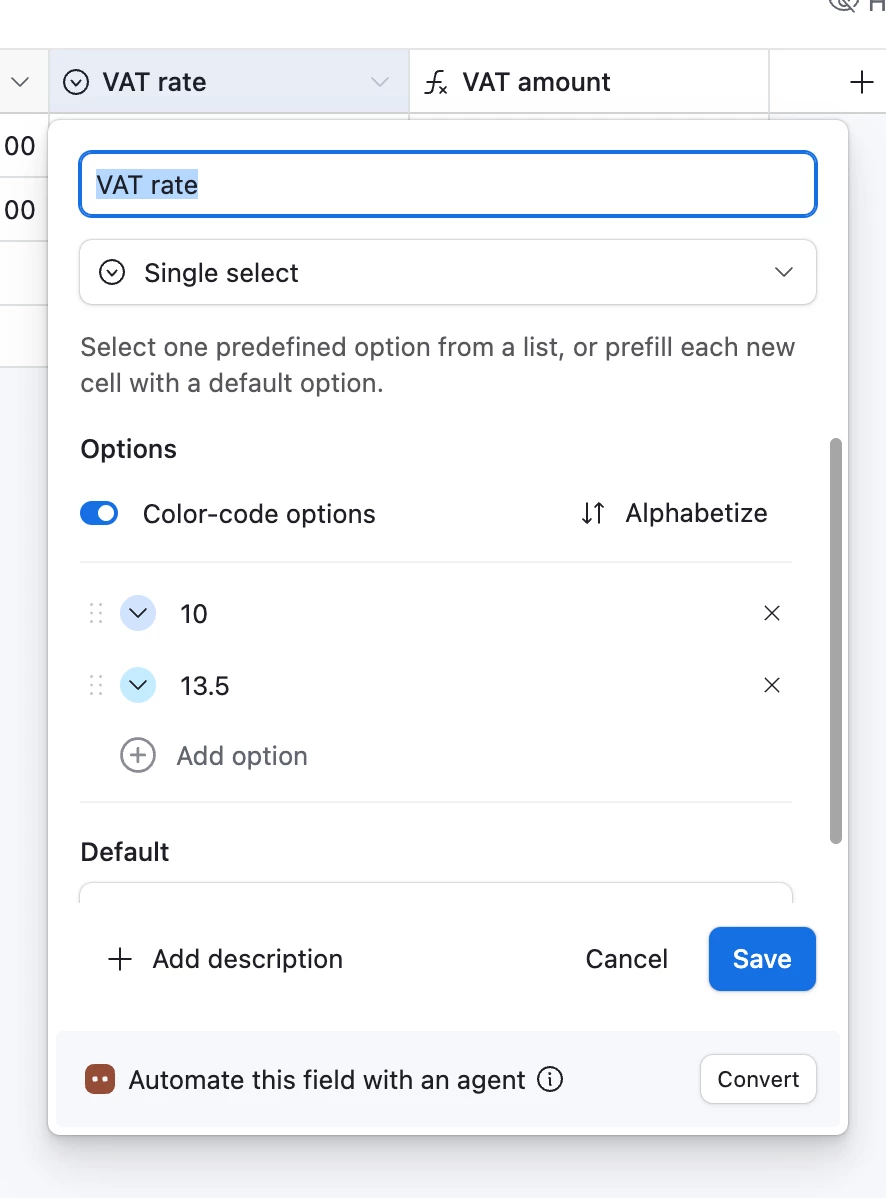Cancel the field editing dialog

(x=627, y=959)
